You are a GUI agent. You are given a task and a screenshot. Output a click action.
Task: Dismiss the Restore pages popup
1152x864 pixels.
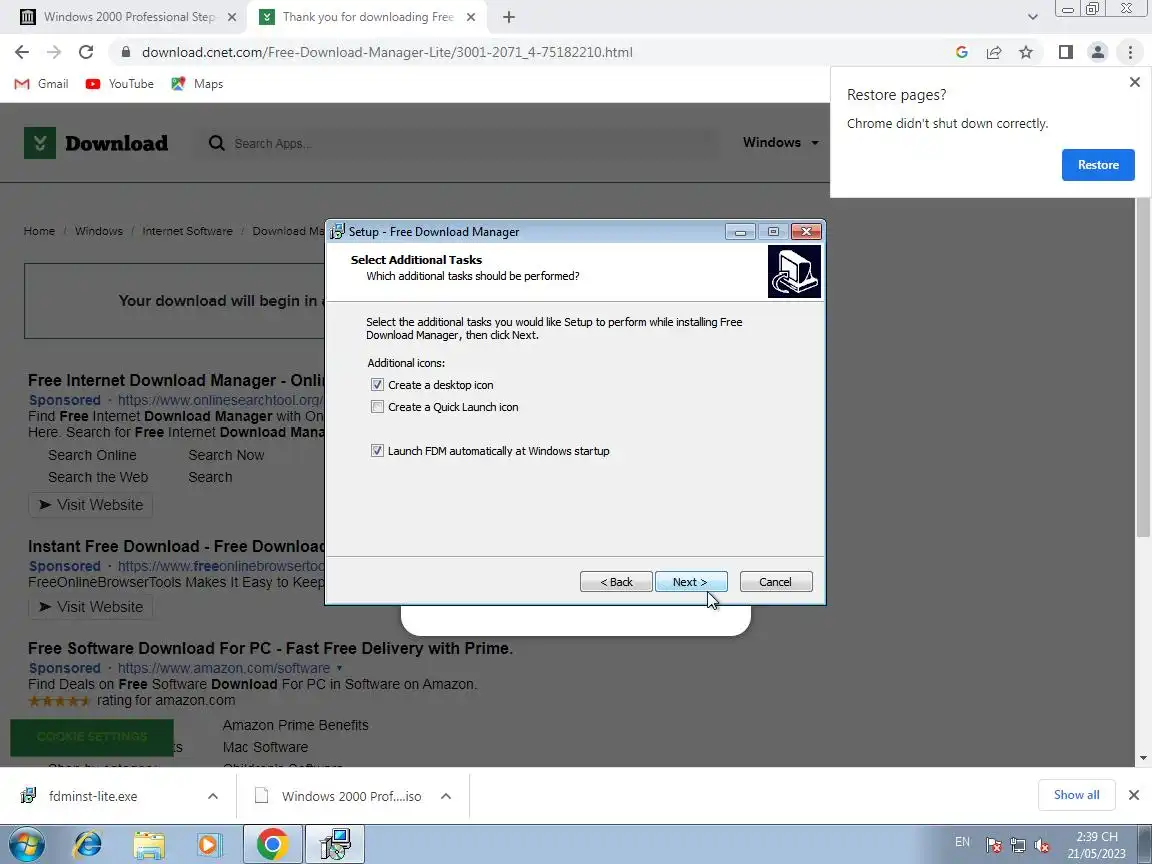click(x=1134, y=82)
